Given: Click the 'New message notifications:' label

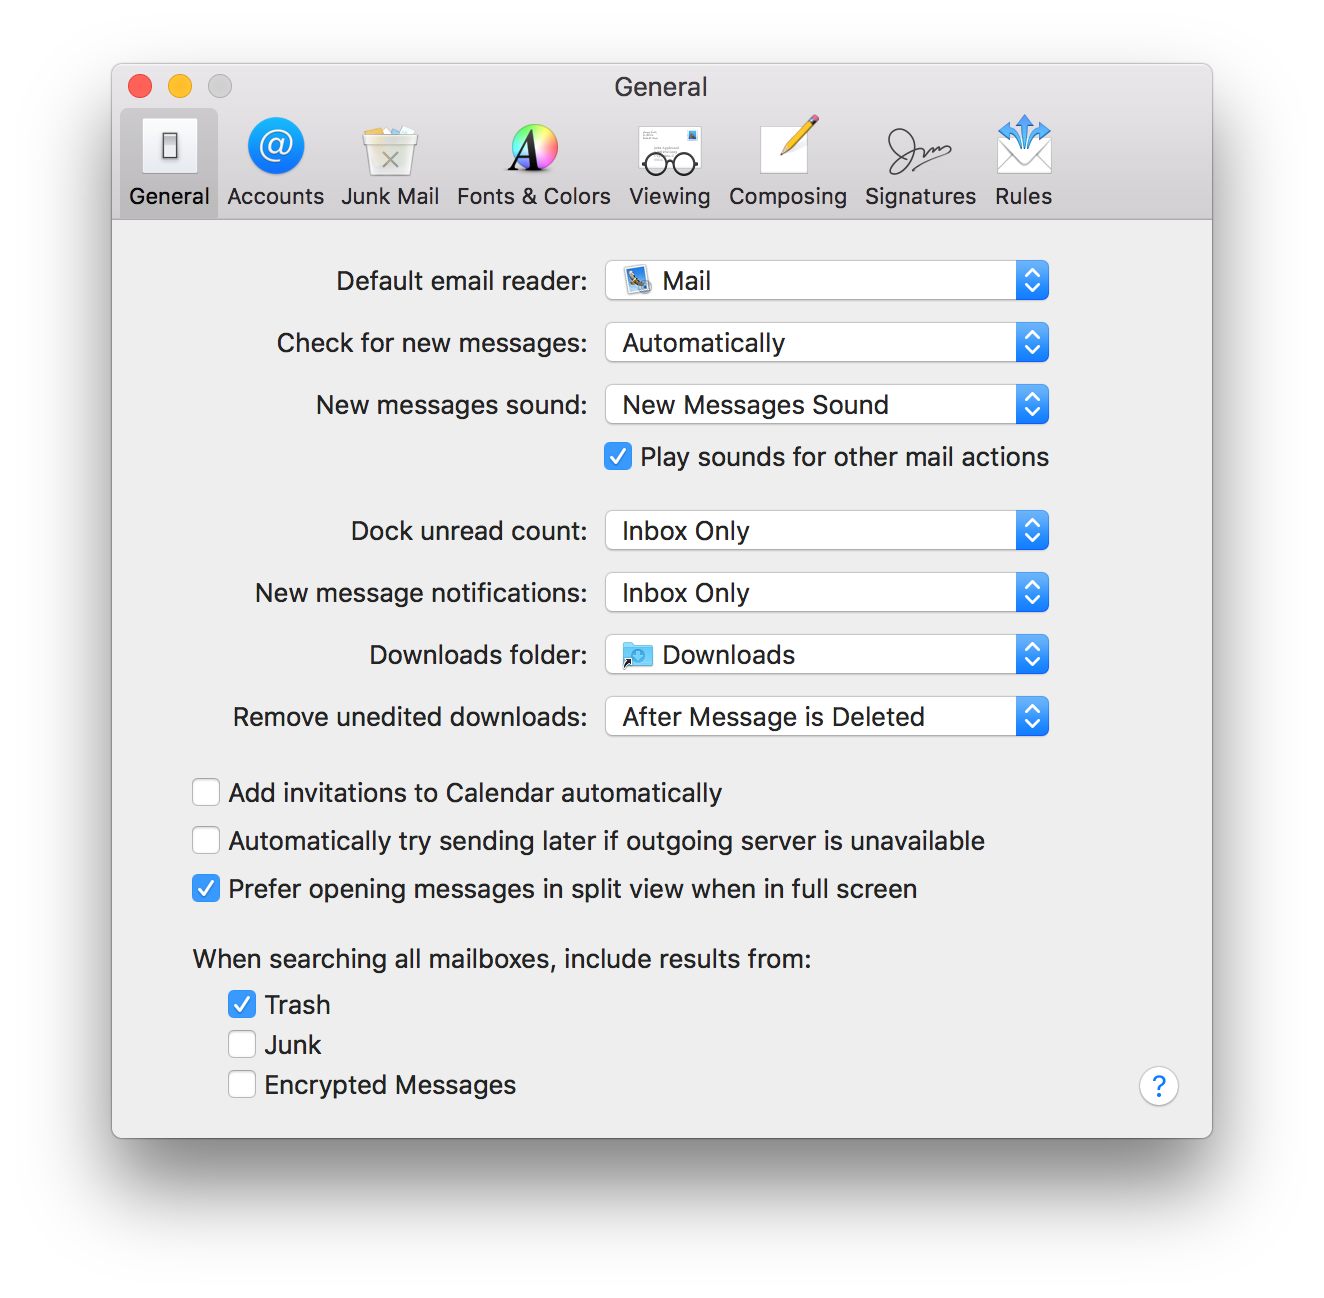Looking at the screenshot, I should [x=421, y=593].
